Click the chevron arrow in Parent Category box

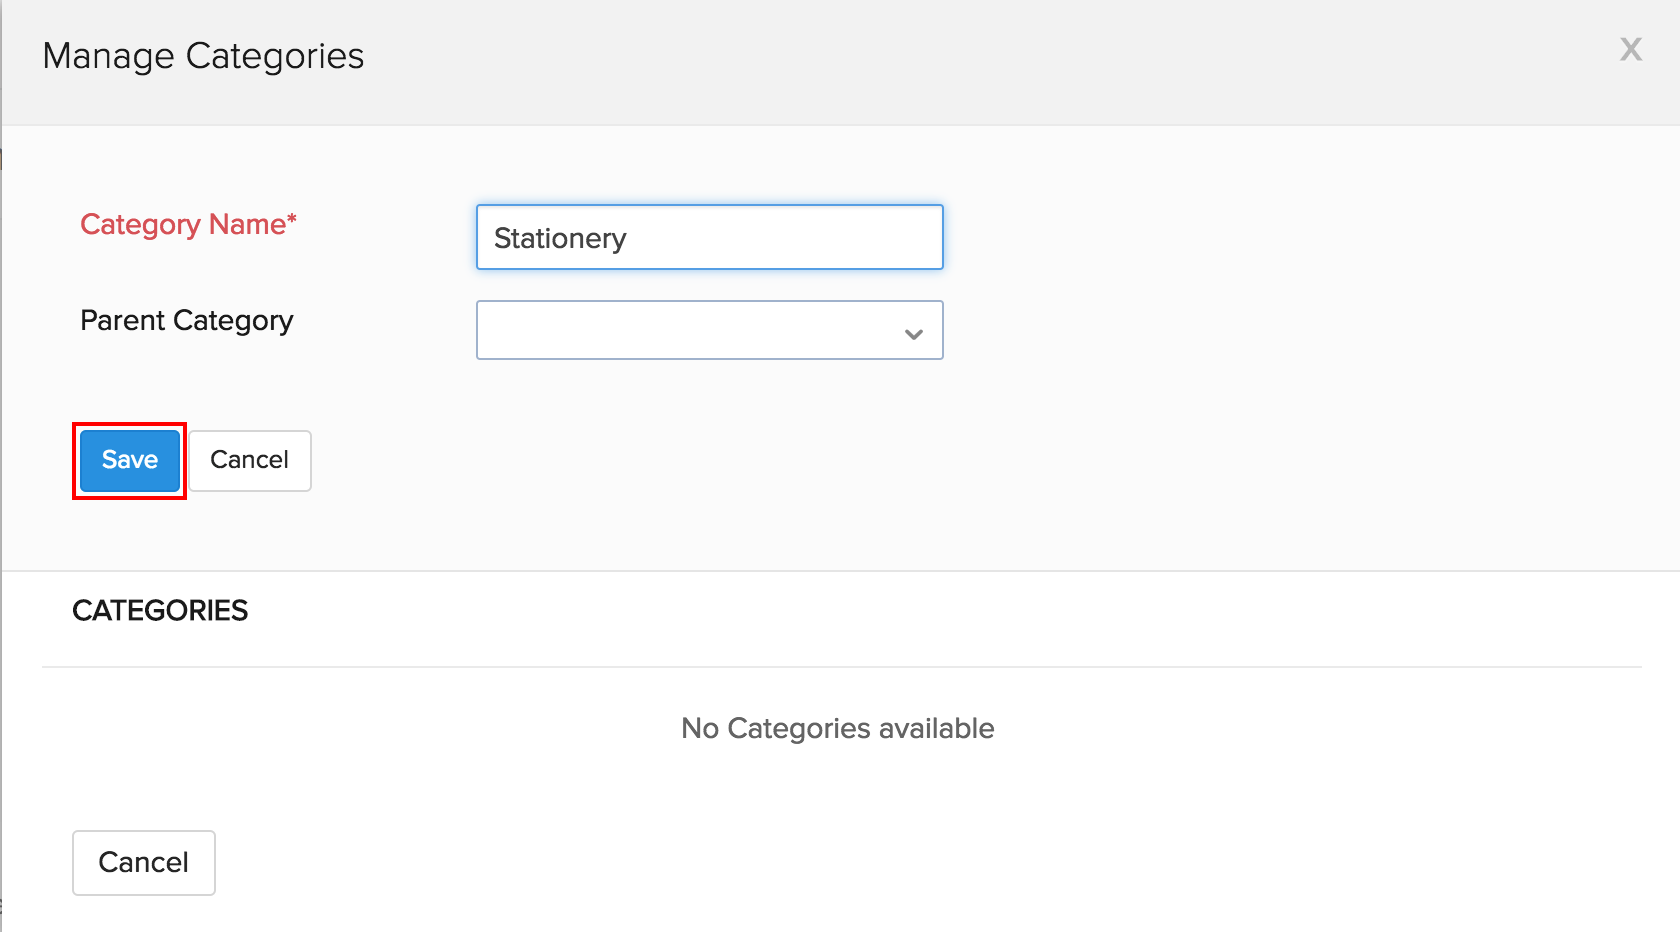[913, 334]
